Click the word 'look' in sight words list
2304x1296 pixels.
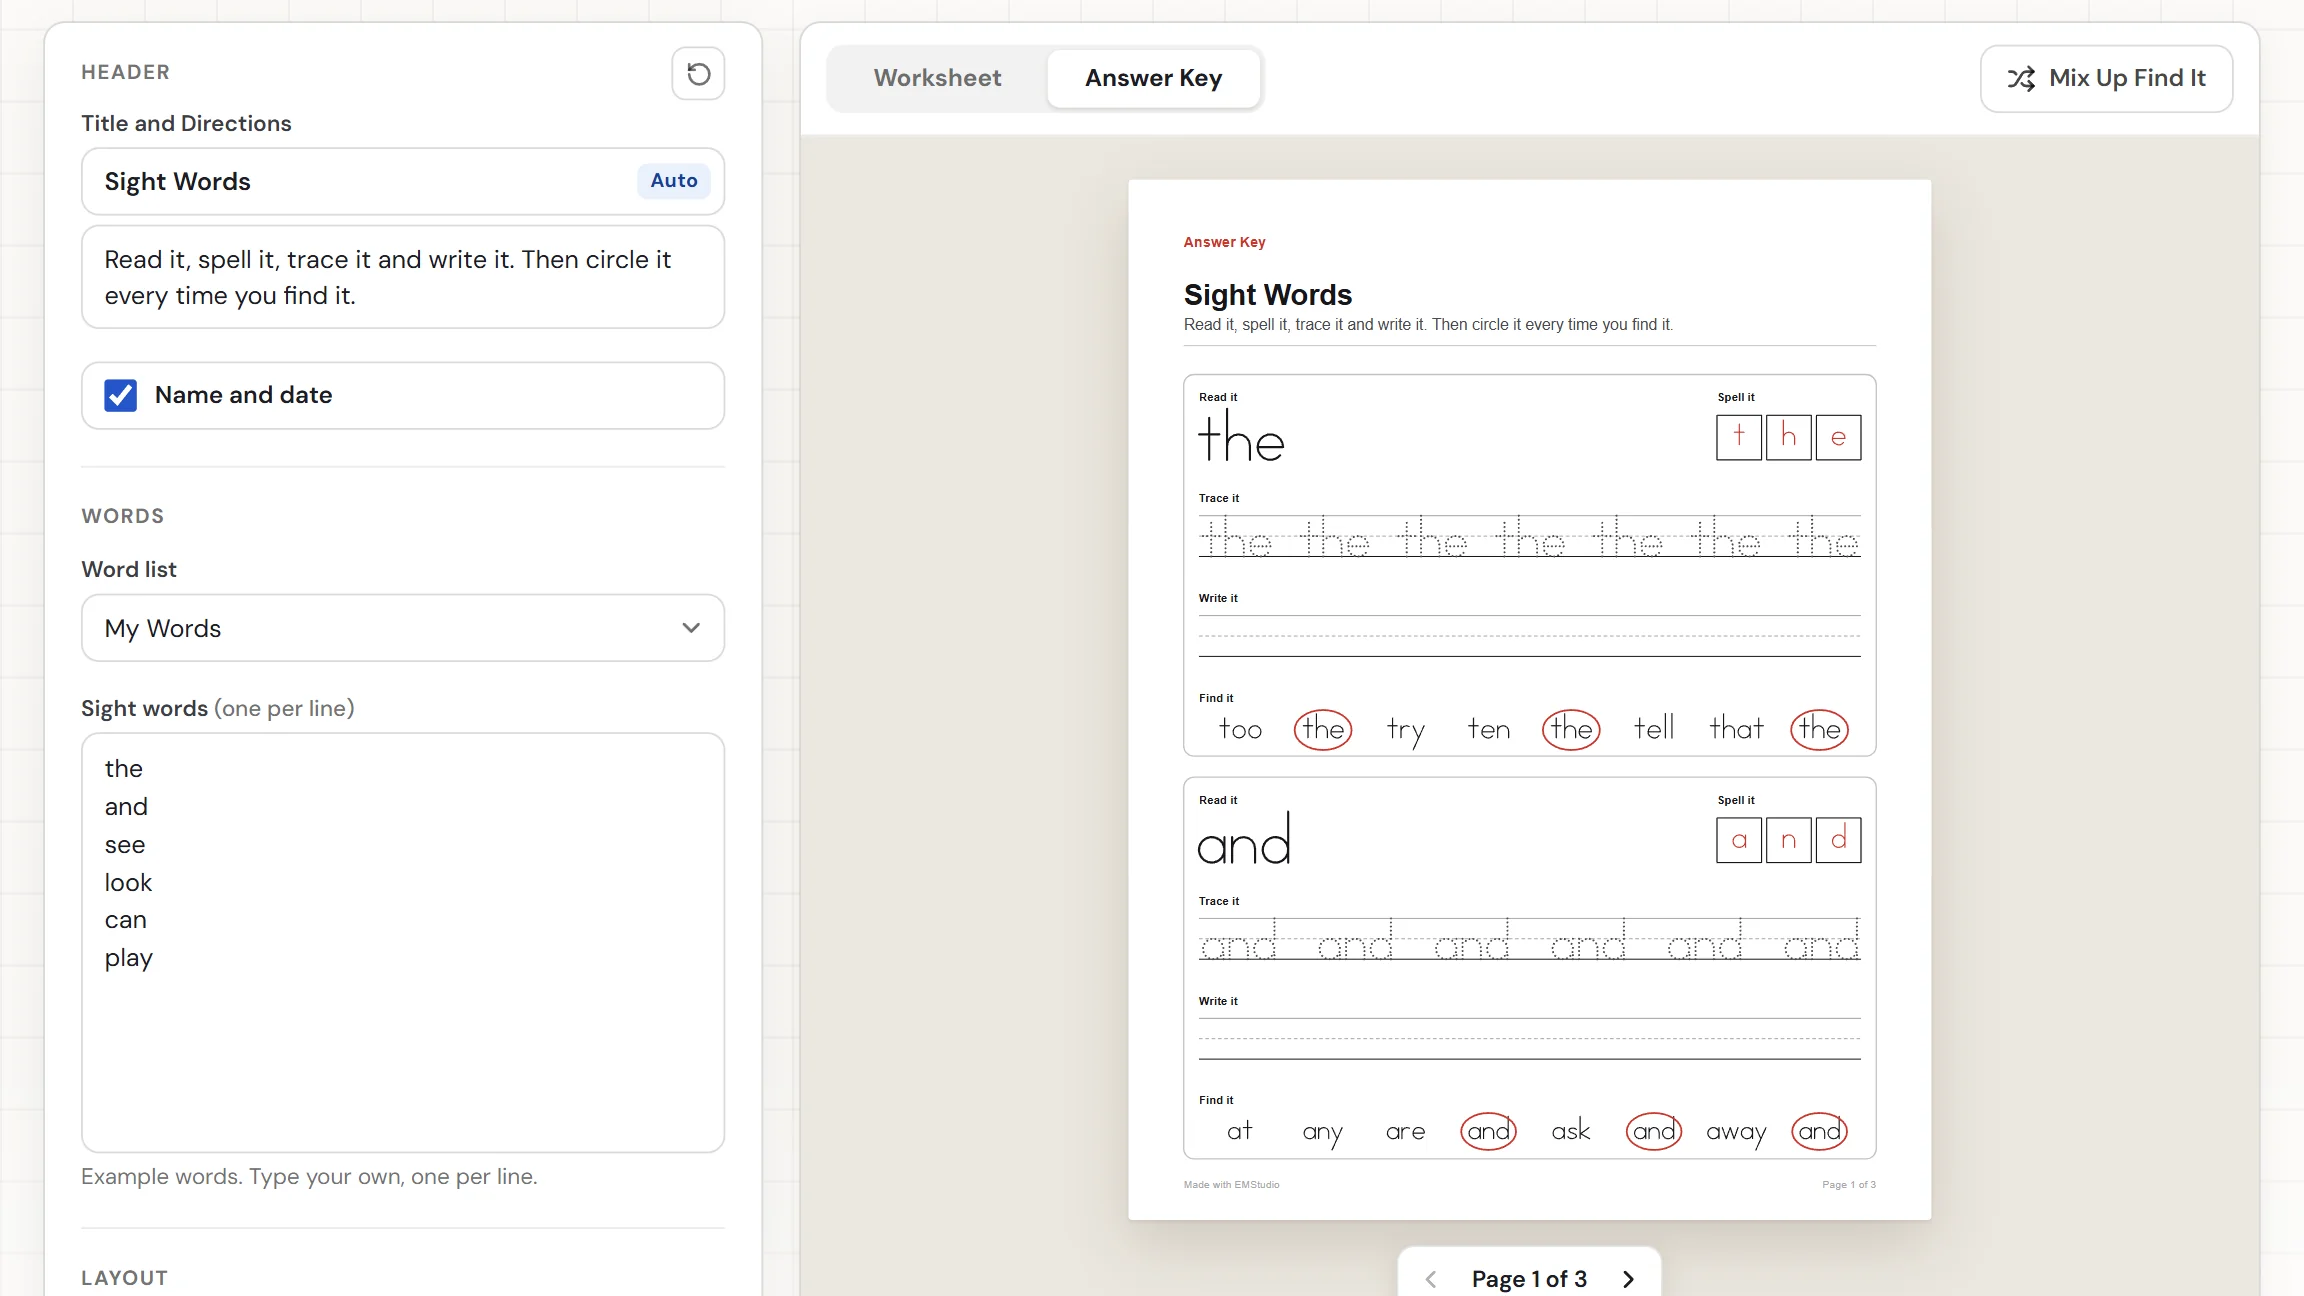(128, 882)
